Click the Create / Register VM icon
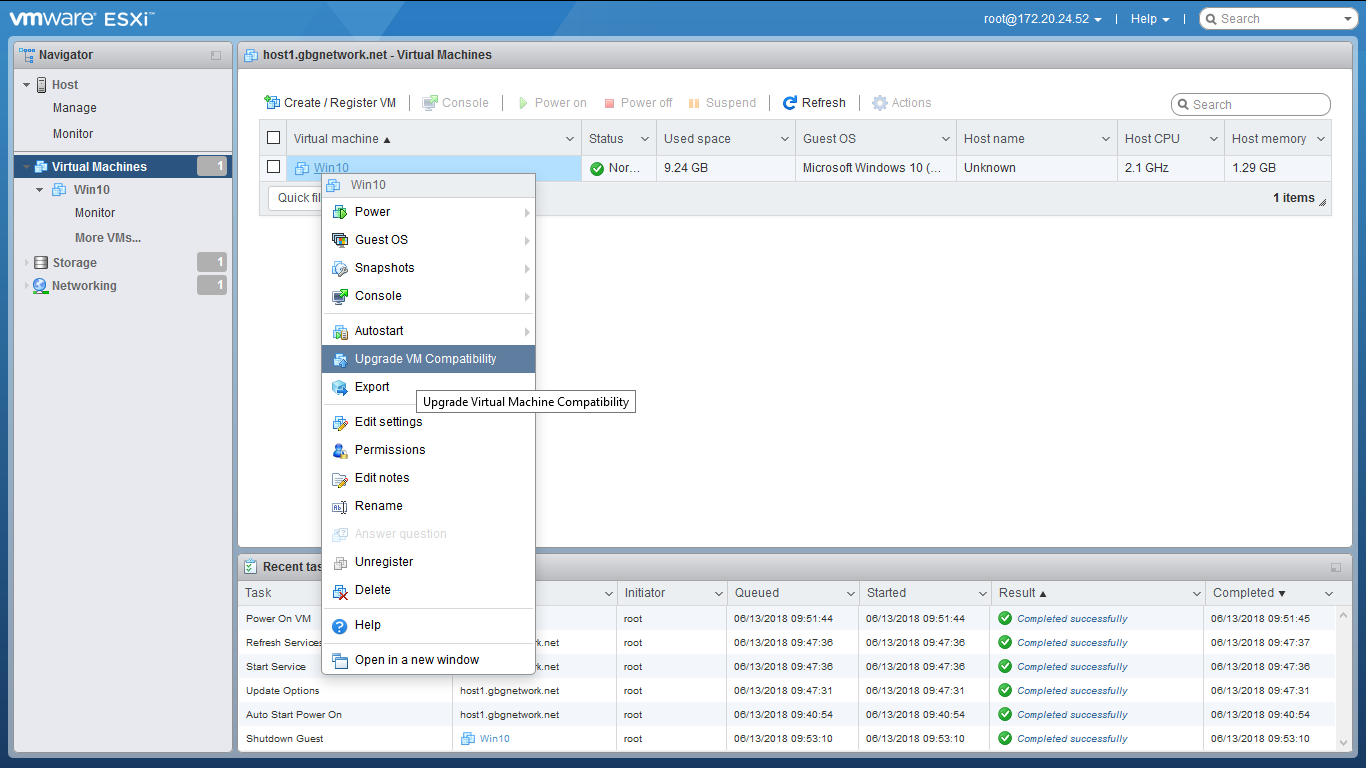 click(272, 103)
